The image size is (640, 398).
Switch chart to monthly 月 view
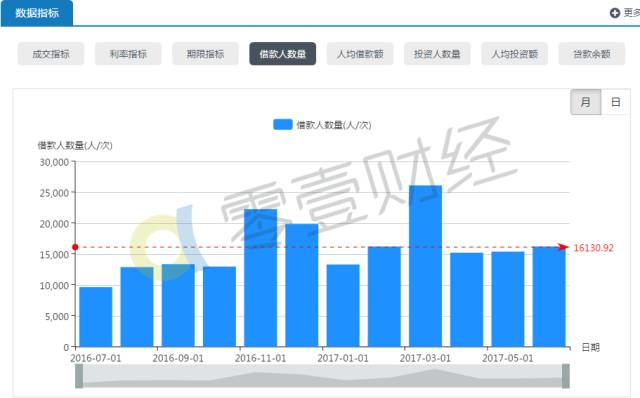586,102
